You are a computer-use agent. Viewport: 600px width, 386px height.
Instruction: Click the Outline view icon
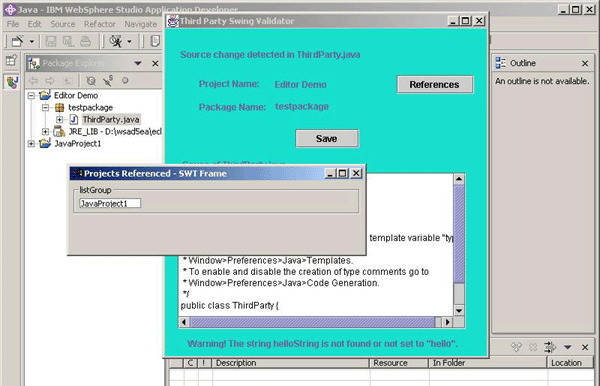pyautogui.click(x=500, y=63)
